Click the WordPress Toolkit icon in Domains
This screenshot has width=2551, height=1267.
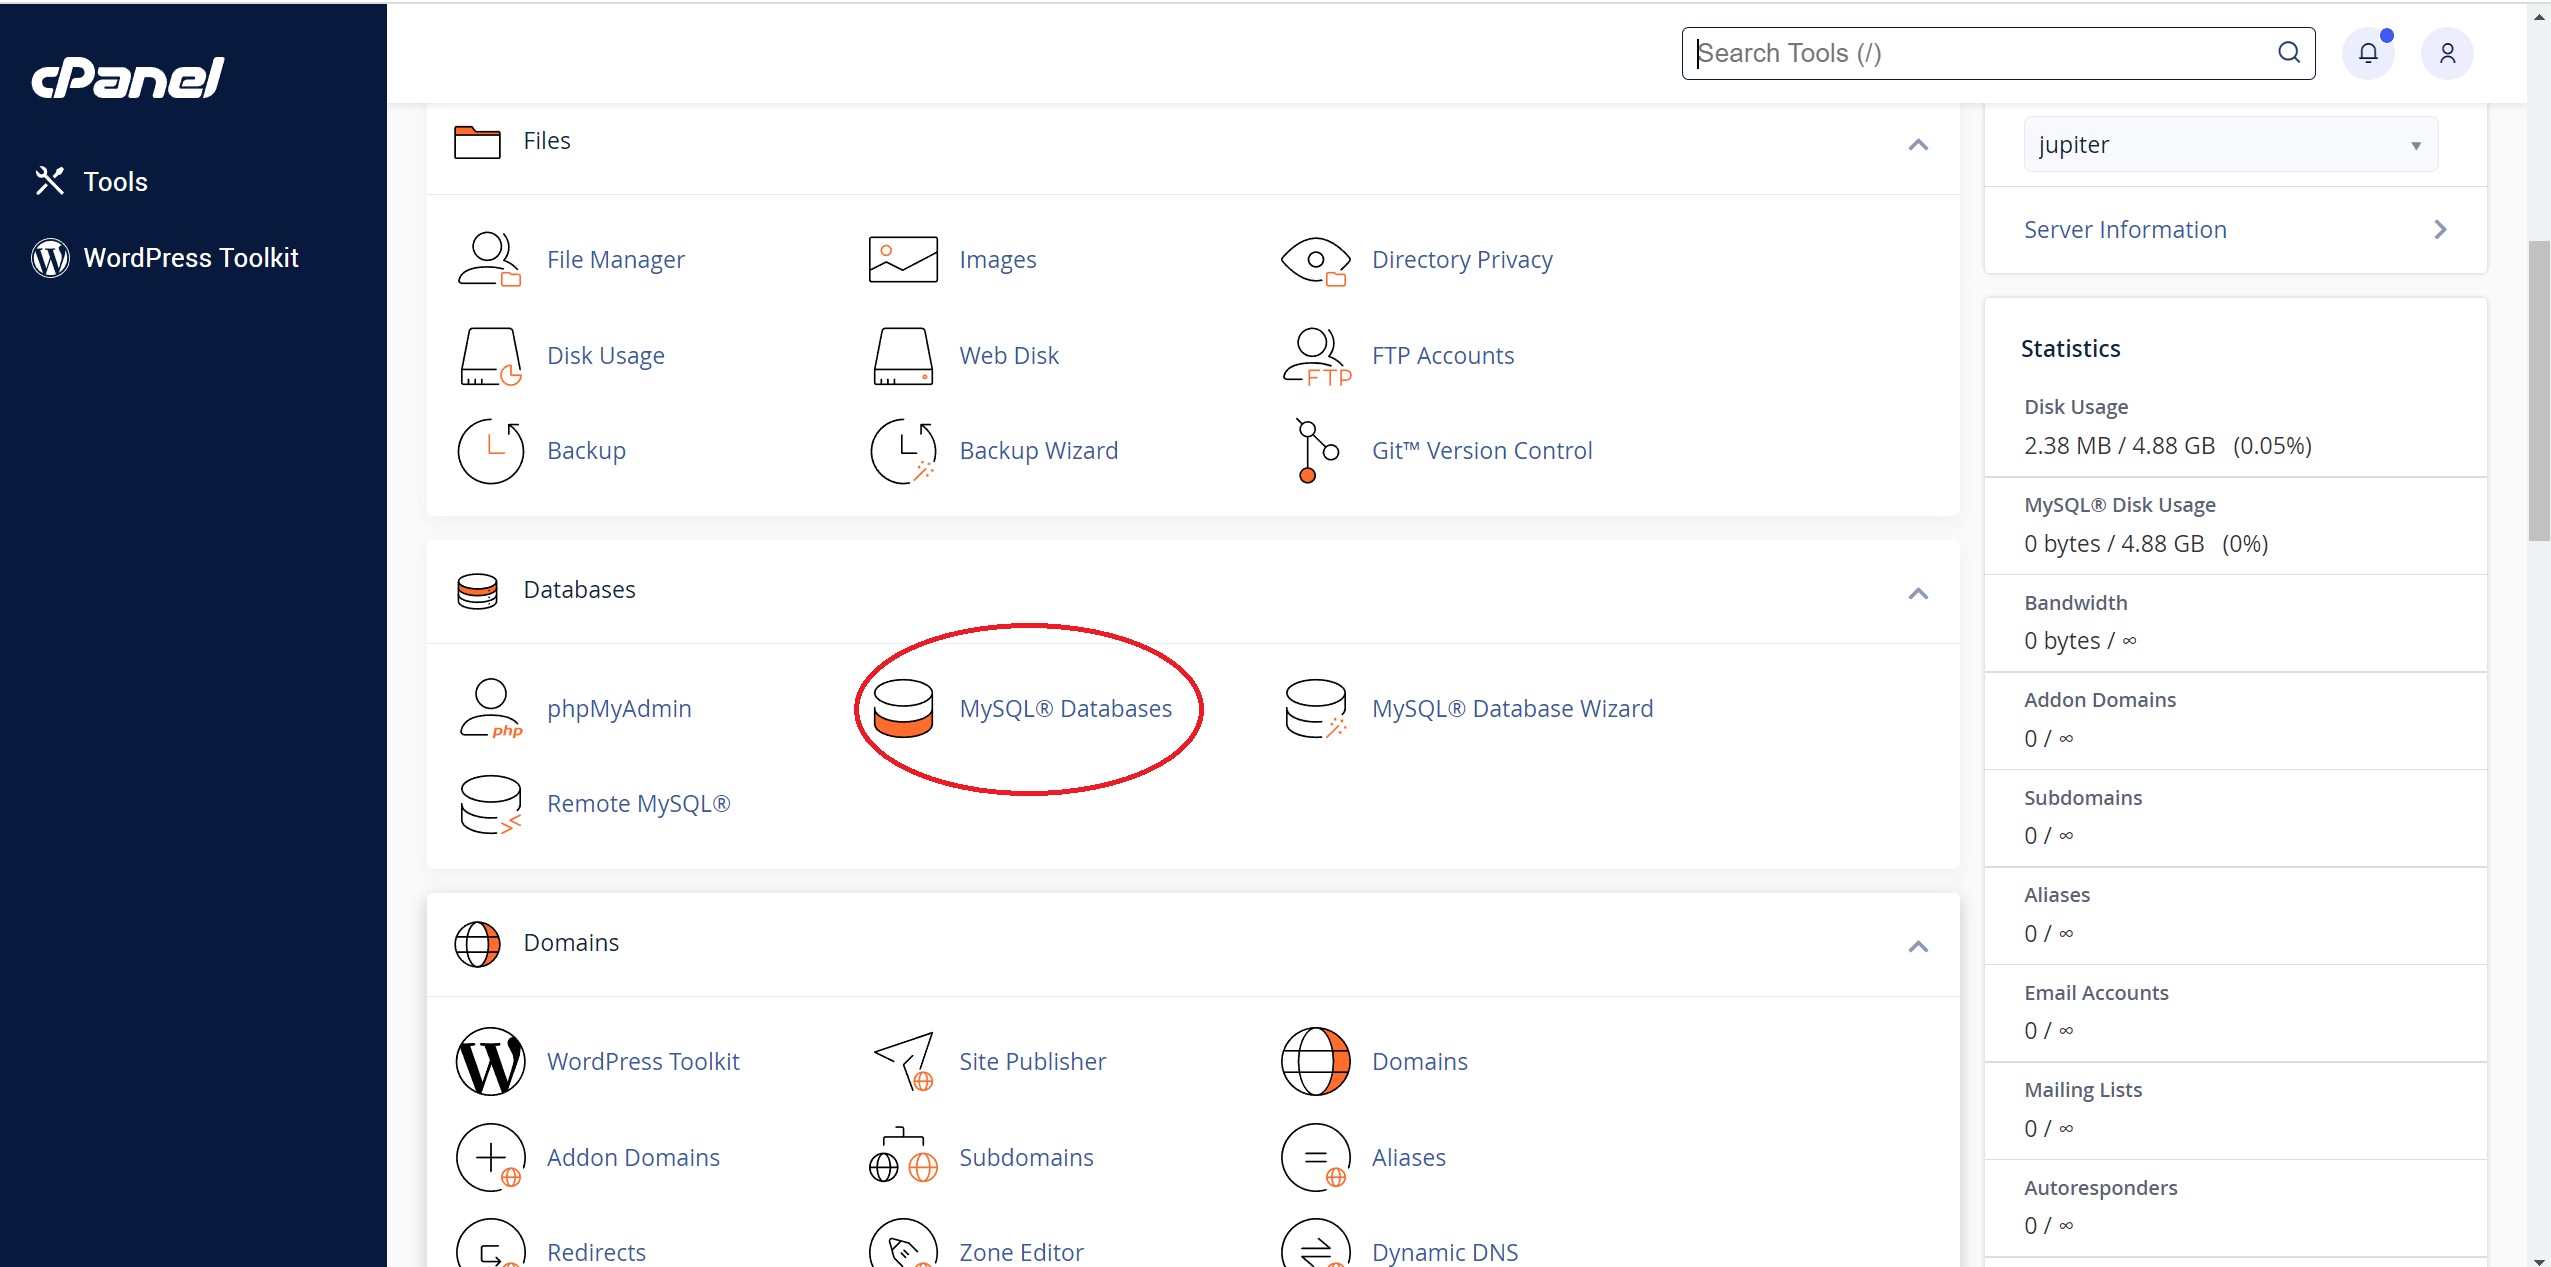point(490,1062)
